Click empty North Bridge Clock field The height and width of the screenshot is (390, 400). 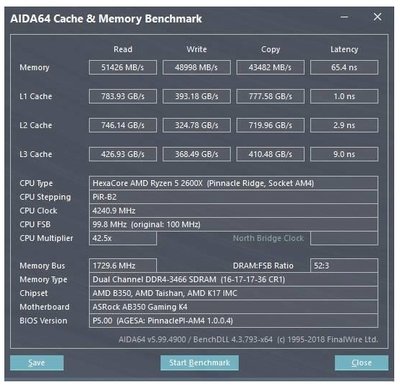point(344,238)
